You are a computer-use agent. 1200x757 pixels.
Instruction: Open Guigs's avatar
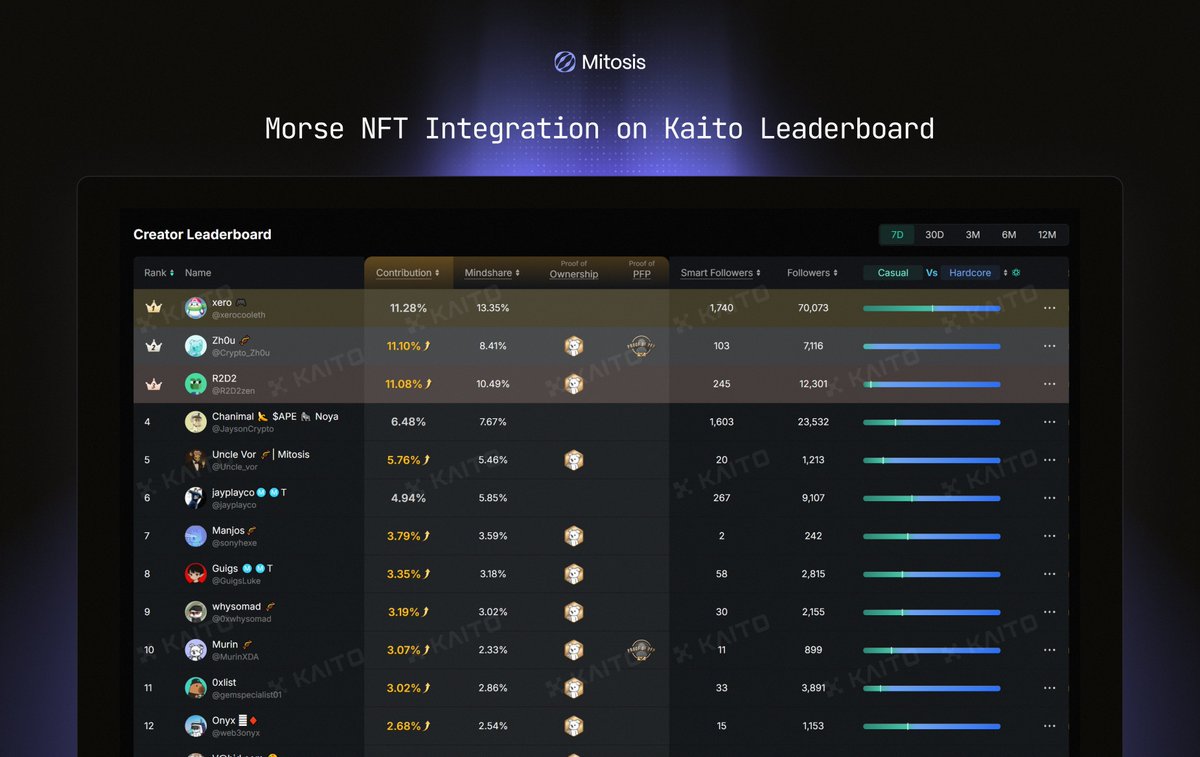[196, 574]
